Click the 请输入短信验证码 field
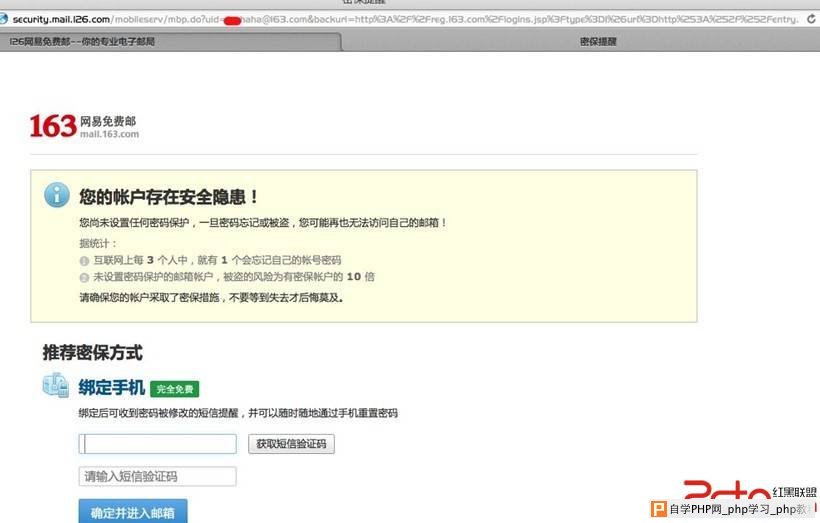Viewport: 820px width, 523px height. point(157,476)
